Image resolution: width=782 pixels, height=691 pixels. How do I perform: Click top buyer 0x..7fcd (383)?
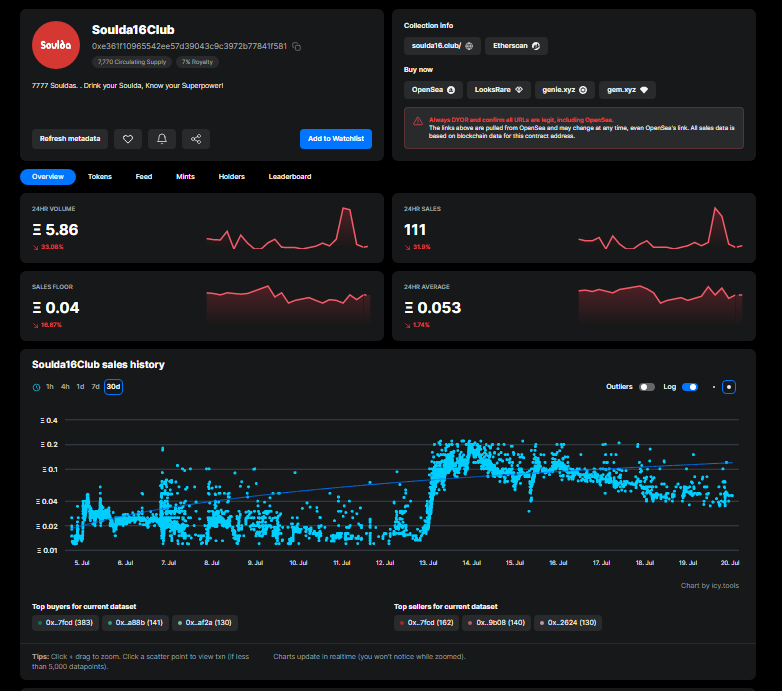click(x=65, y=623)
